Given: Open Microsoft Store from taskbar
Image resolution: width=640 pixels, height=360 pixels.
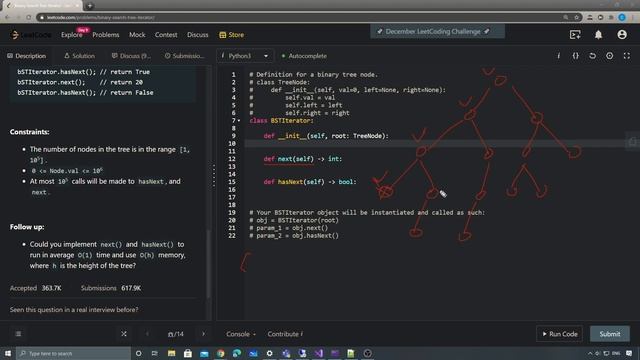Looking at the screenshot, I should click(188, 353).
